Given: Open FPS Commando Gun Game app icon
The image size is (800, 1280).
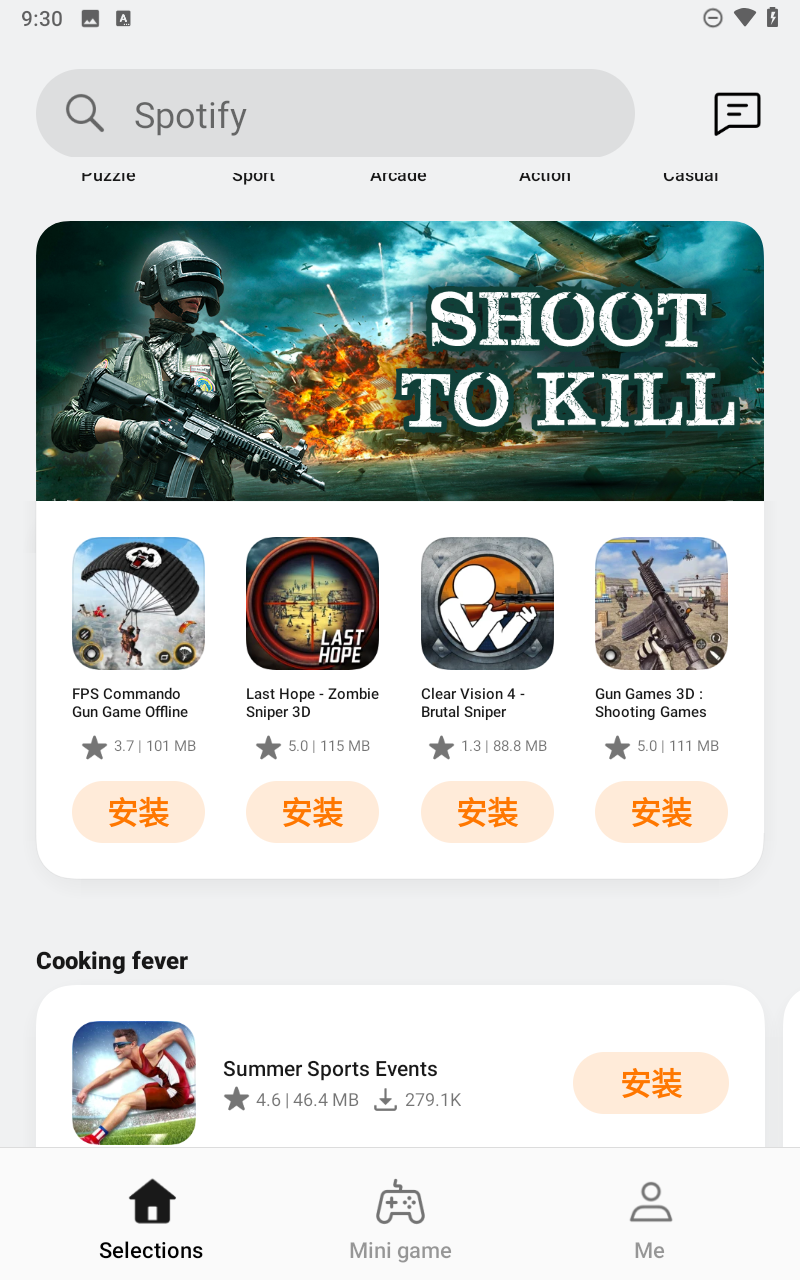Looking at the screenshot, I should (138, 603).
